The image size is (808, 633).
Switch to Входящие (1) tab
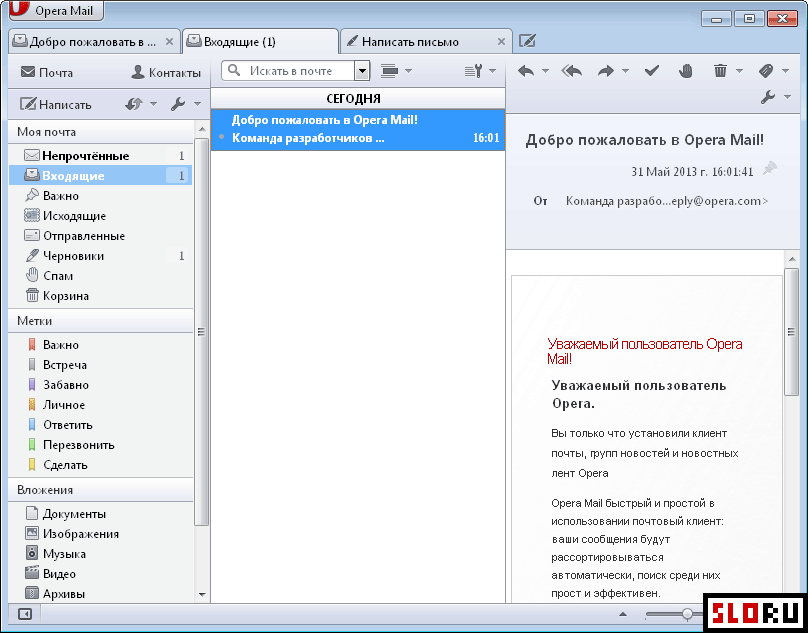pos(261,41)
